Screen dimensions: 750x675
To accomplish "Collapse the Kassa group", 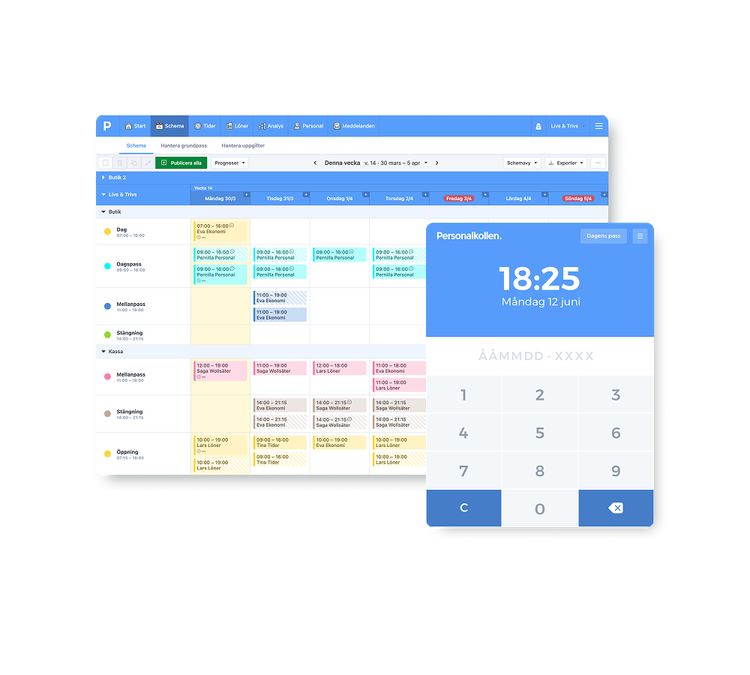I will tap(103, 352).
